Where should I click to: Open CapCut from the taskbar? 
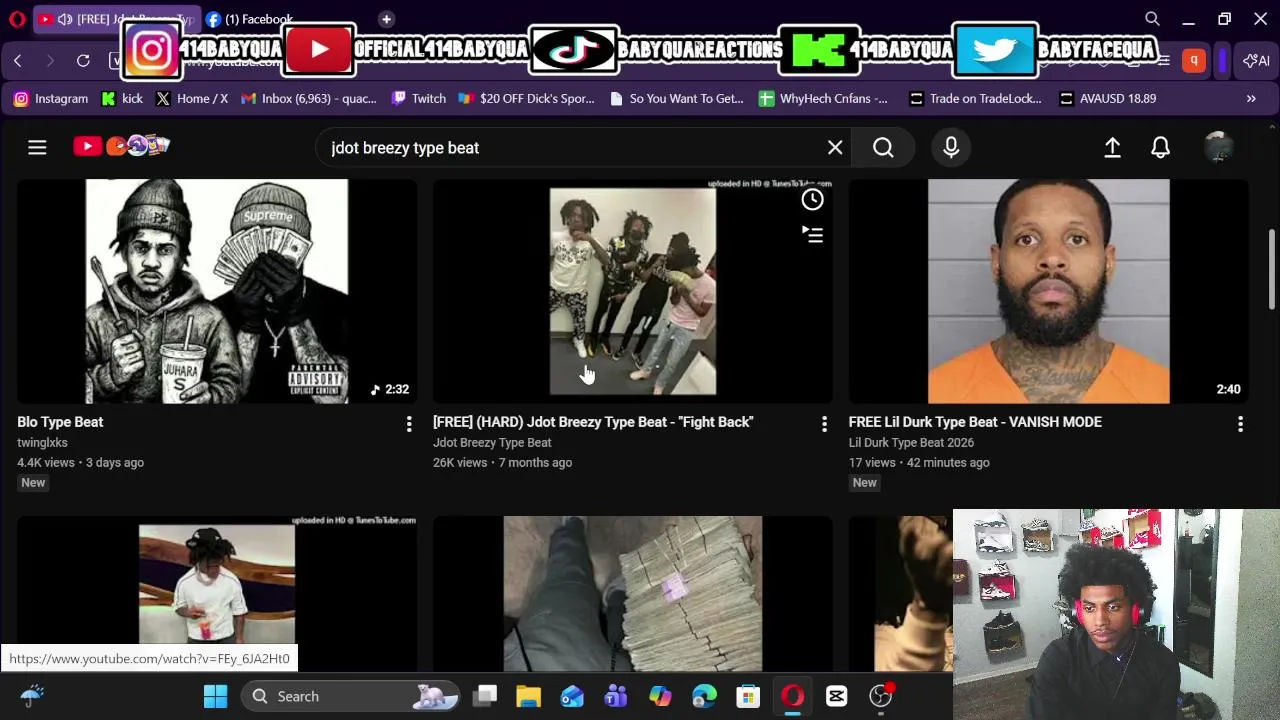pyautogui.click(x=837, y=696)
